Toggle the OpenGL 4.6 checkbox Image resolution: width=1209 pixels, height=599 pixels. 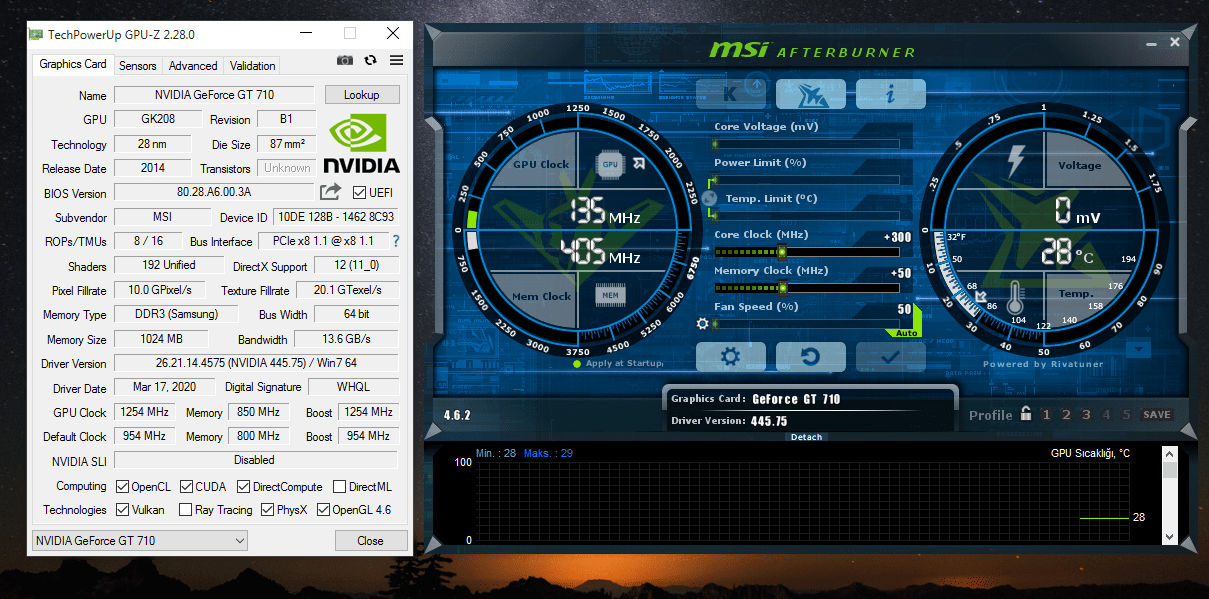(324, 510)
